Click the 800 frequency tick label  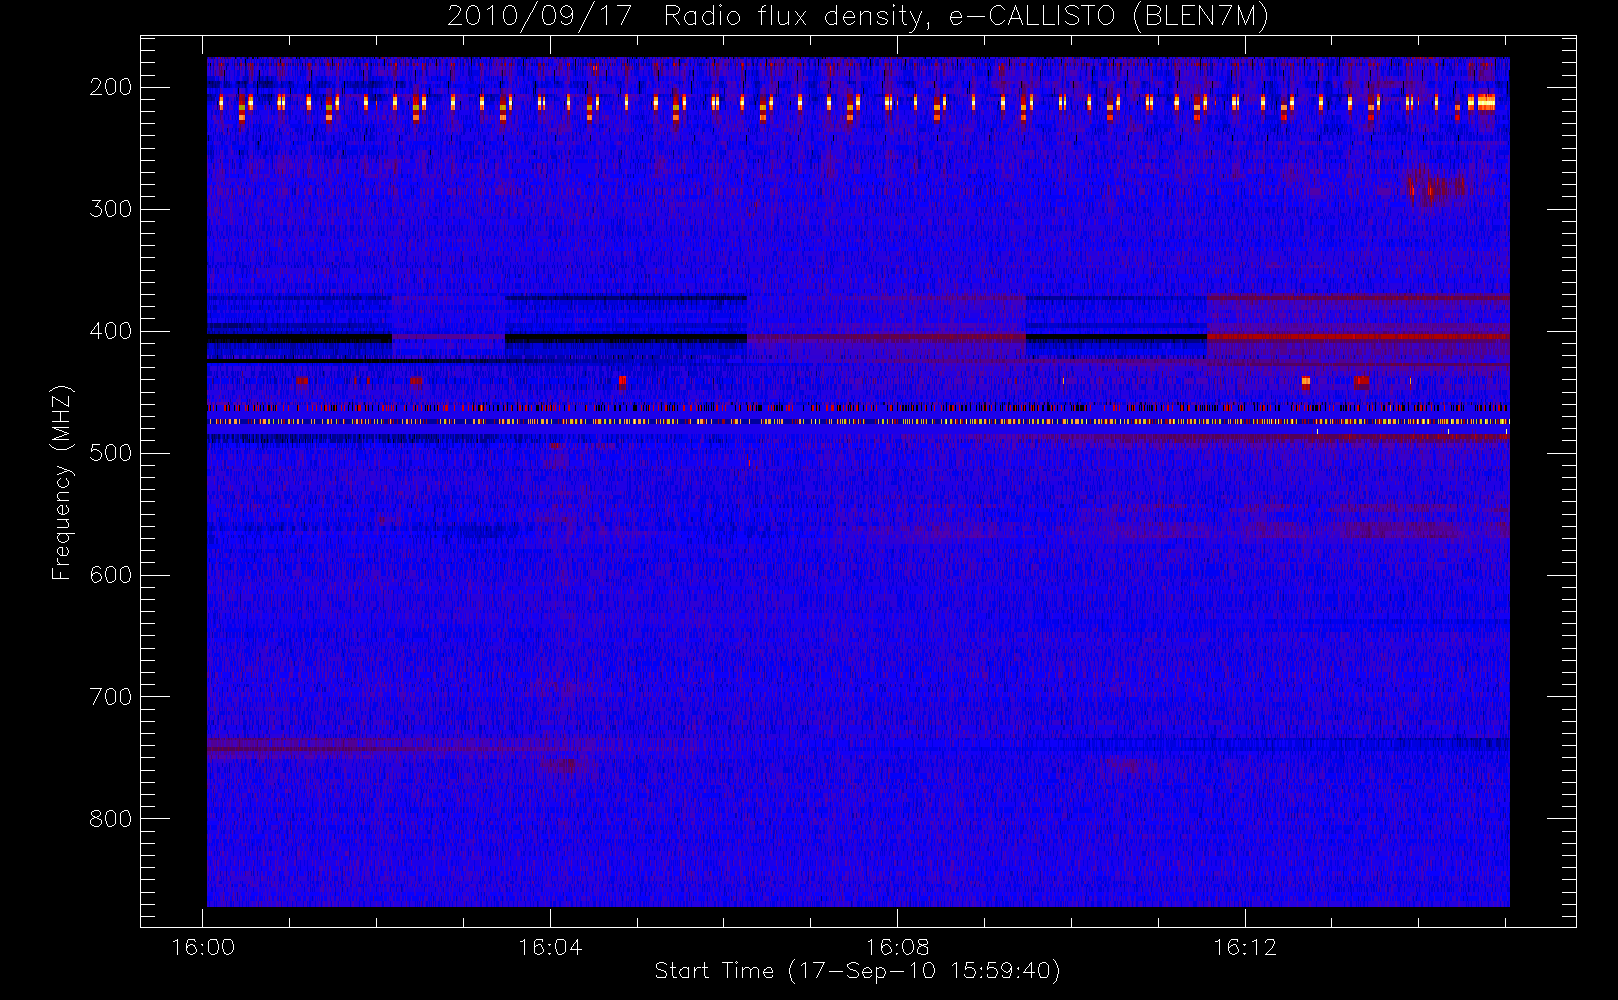pyautogui.click(x=111, y=819)
